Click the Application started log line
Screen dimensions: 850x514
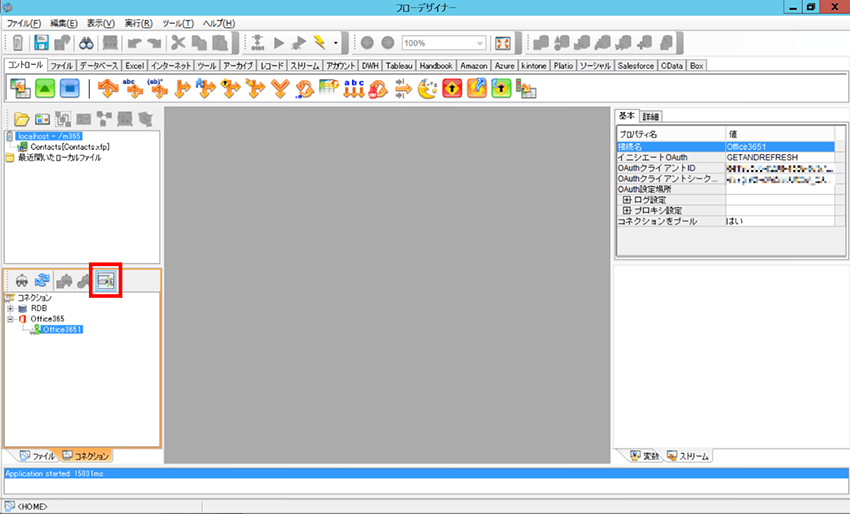pyautogui.click(x=426, y=473)
